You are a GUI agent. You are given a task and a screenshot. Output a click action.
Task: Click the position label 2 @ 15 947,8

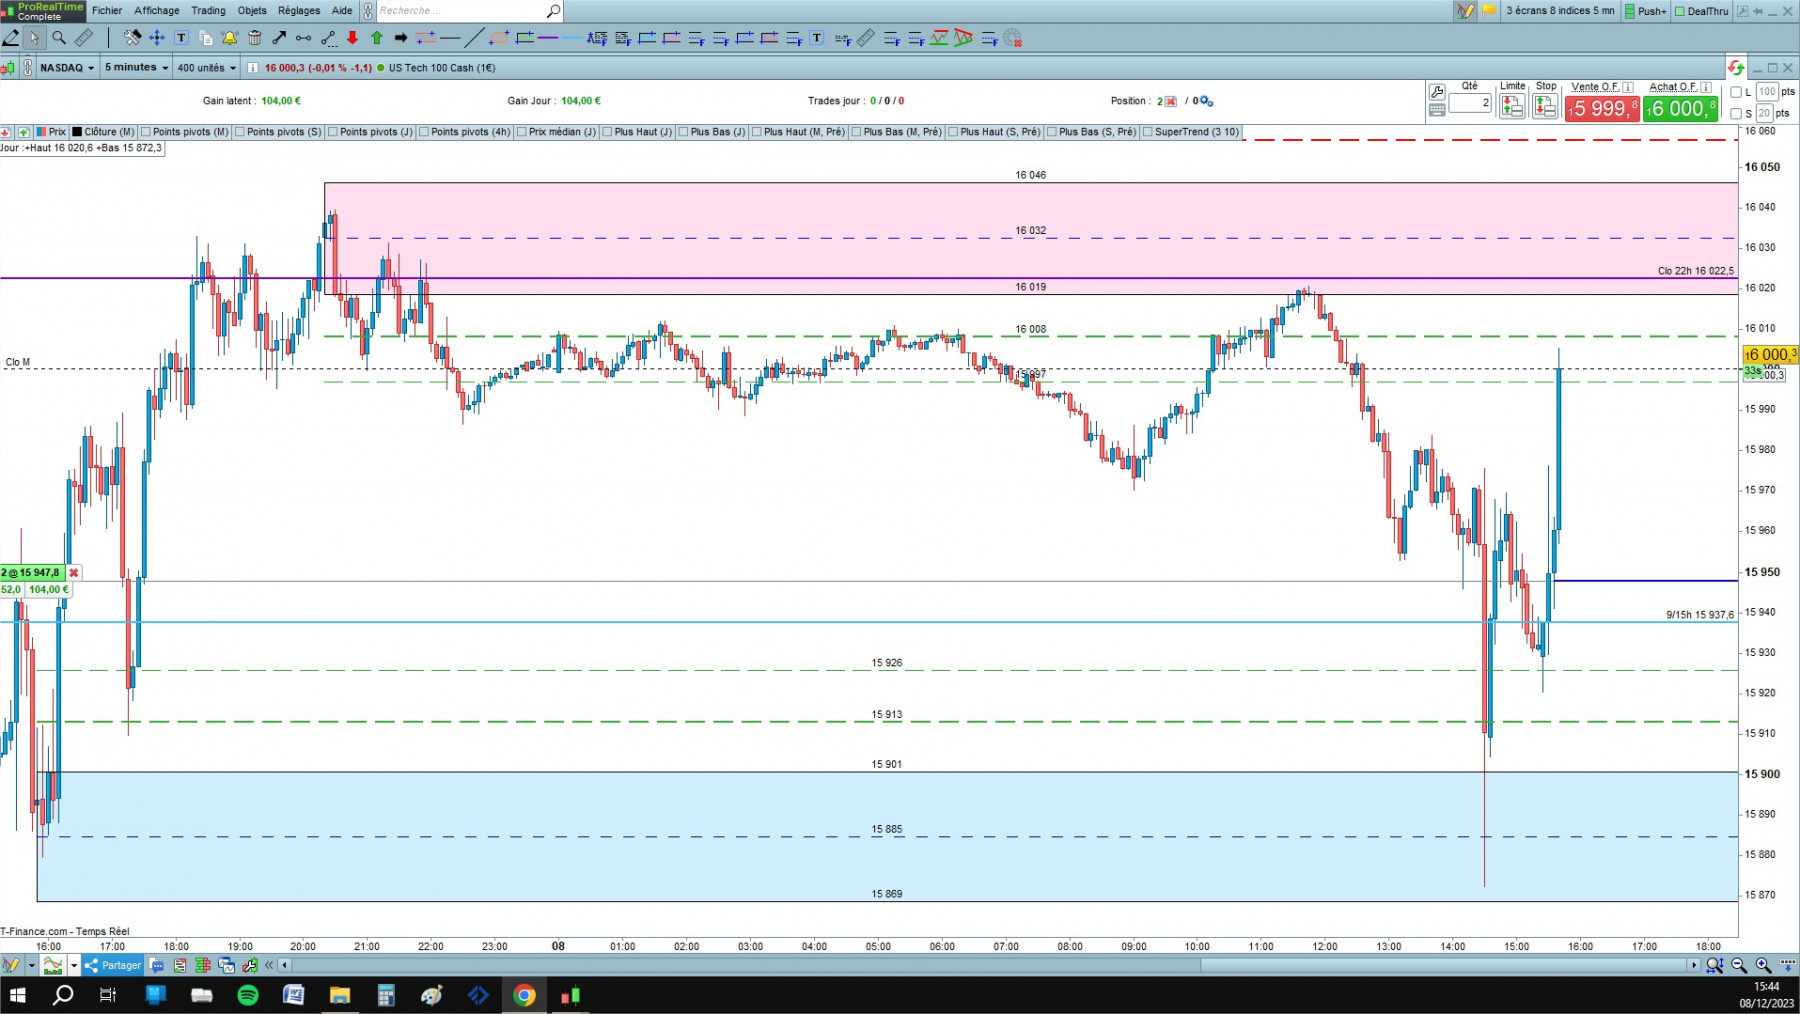pyautogui.click(x=32, y=573)
